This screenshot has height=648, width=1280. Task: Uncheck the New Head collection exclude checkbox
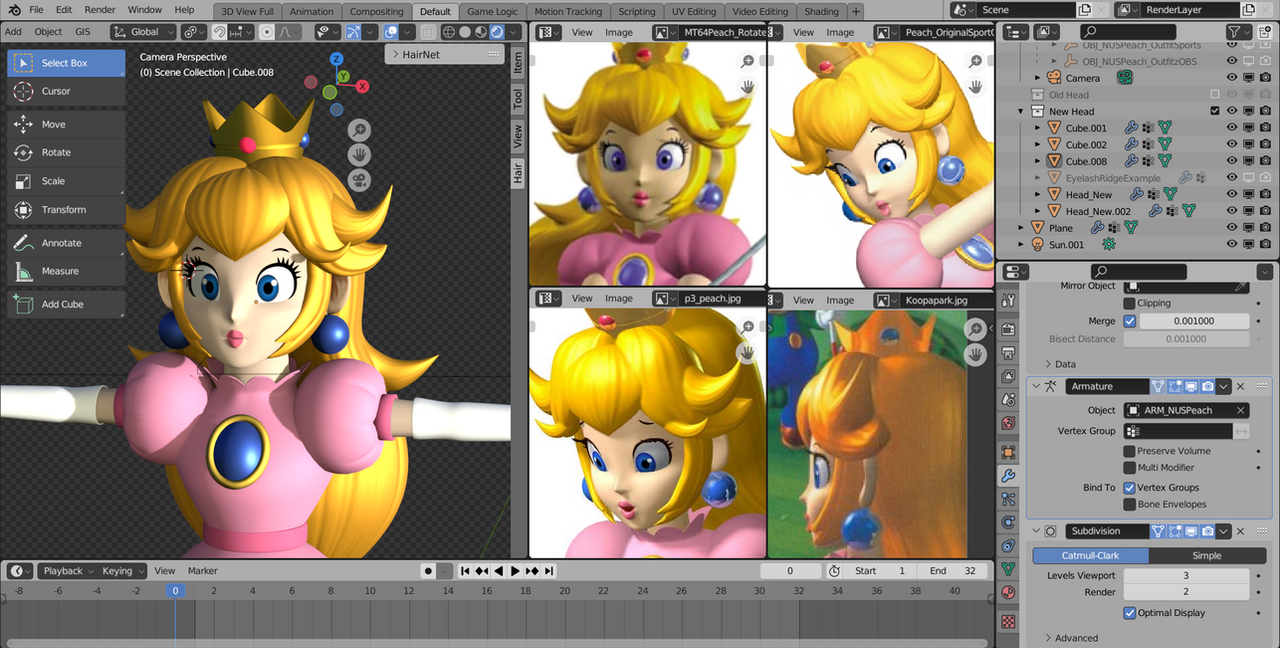click(1215, 111)
